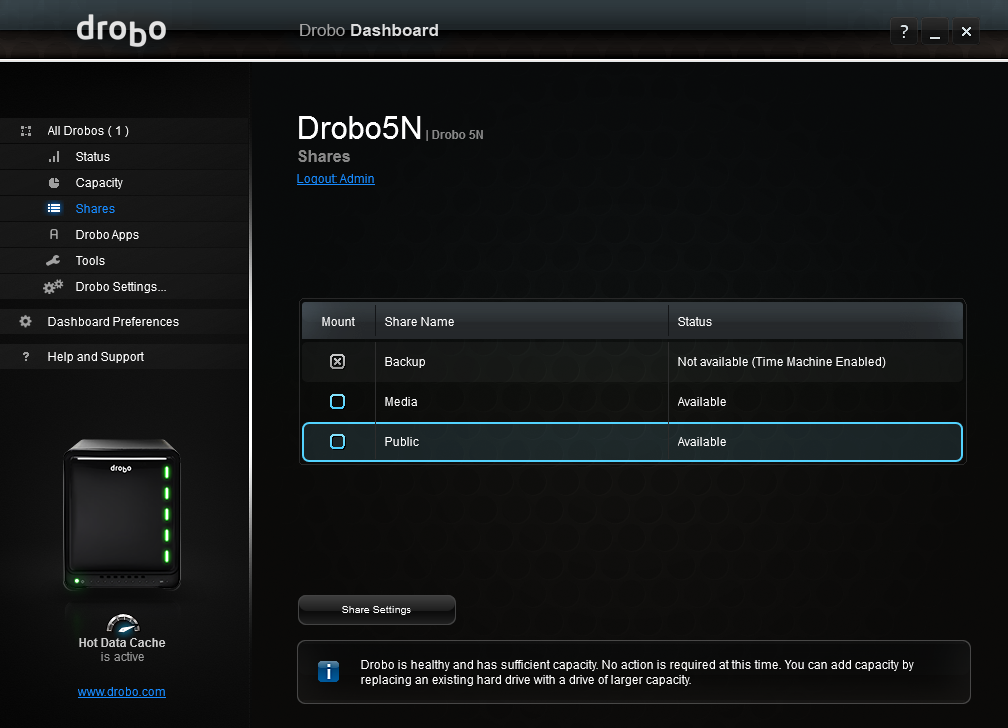Screen dimensions: 1008x728
Task: Click 'Not available (Time Machine Enabled)' status
Action: (782, 362)
